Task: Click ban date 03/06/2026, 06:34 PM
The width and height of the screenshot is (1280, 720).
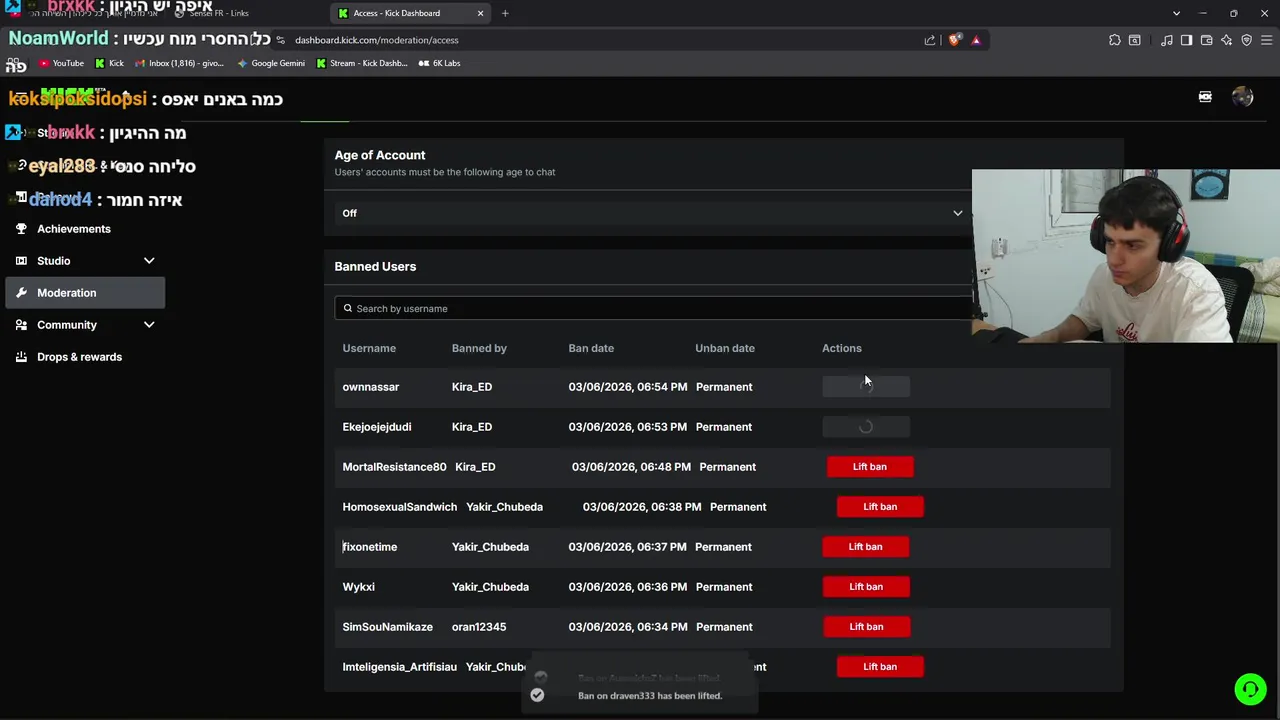Action: click(x=628, y=627)
